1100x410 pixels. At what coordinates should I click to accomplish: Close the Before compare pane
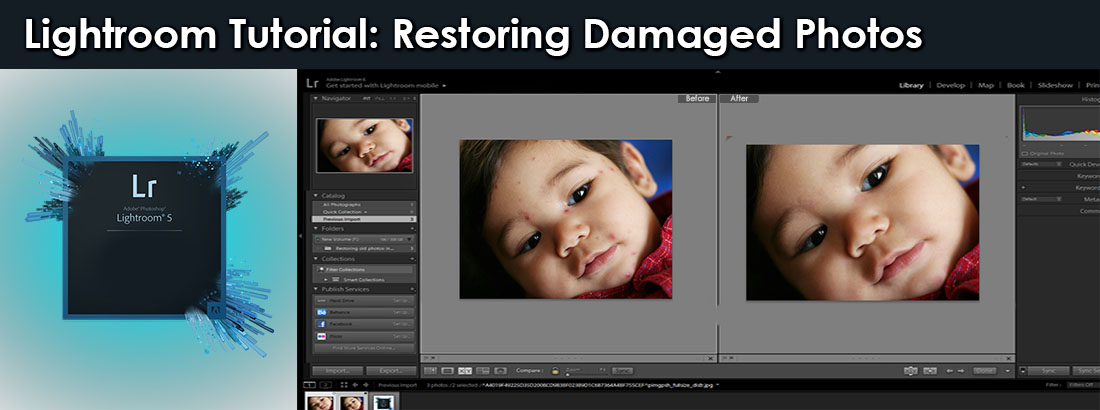711,358
